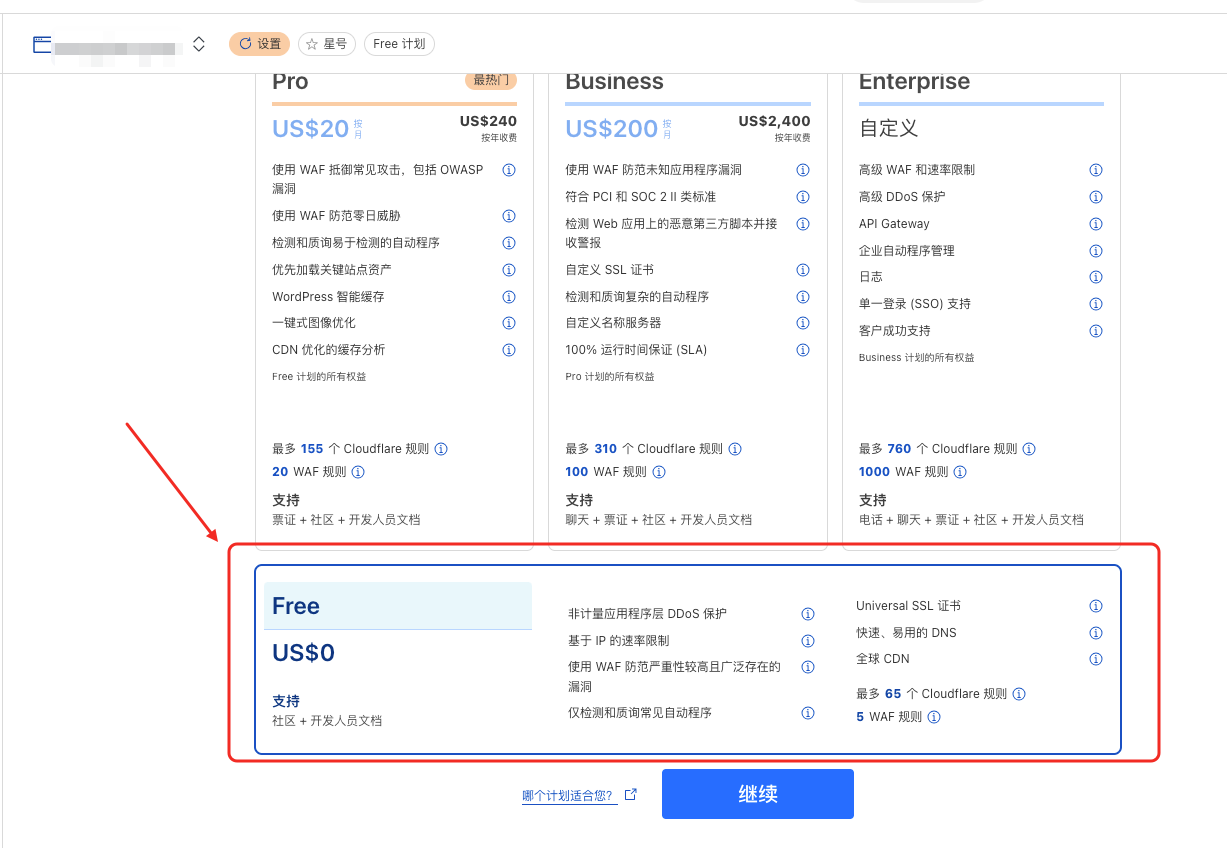Click info icon beside 310 个 Cloudflare 规则
Screen dimensions: 1227x848
click(x=735, y=449)
